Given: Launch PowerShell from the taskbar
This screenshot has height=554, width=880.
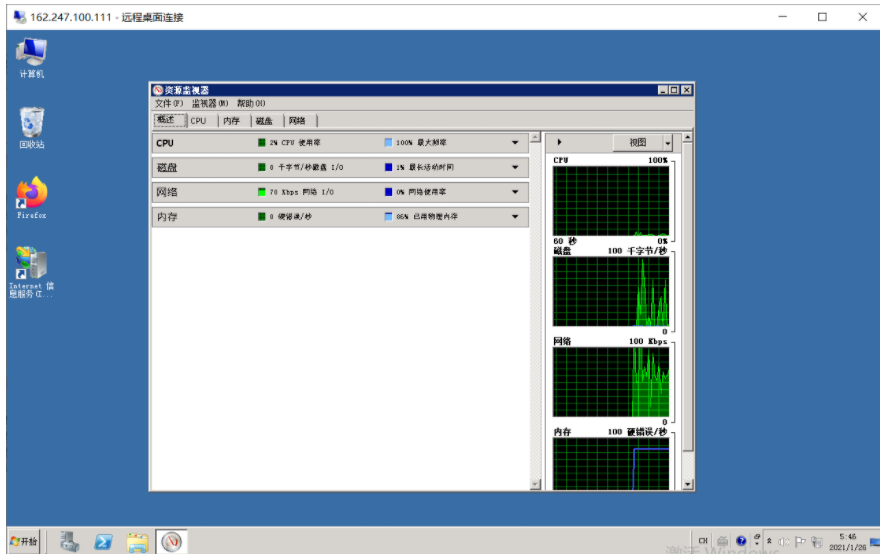Looking at the screenshot, I should pyautogui.click(x=103, y=541).
